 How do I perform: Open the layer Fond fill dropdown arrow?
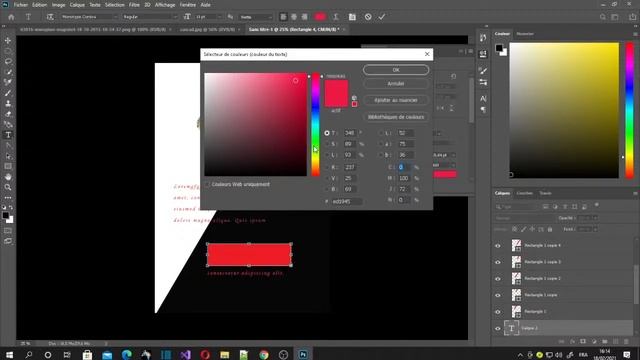(595, 229)
